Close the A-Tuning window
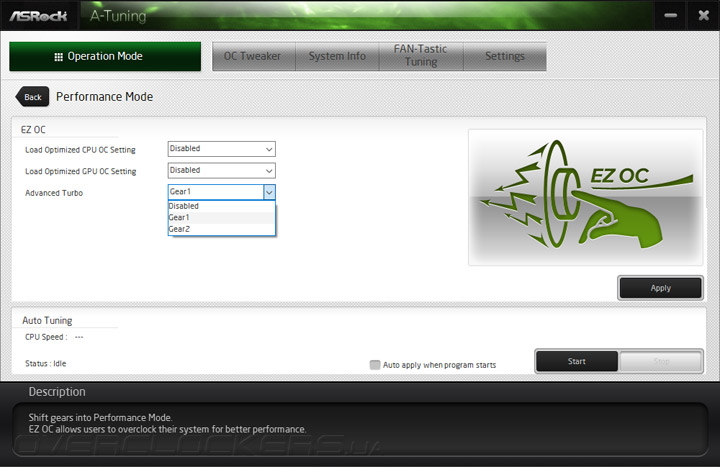Viewport: 720px width, 467px height. pos(703,16)
